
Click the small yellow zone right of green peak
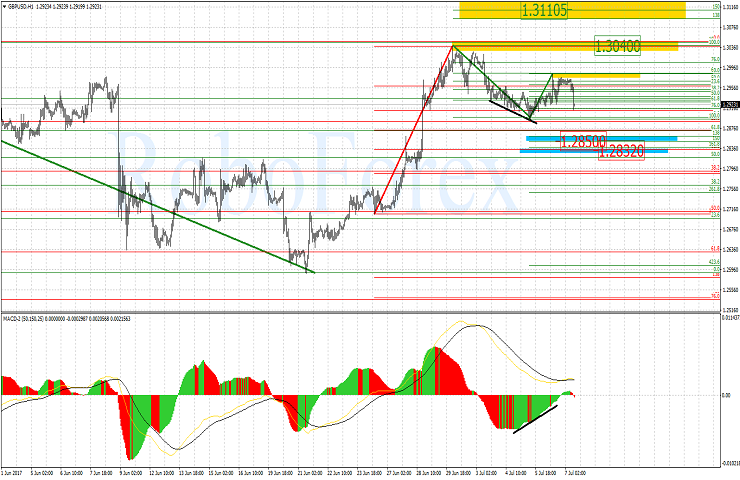click(x=608, y=75)
